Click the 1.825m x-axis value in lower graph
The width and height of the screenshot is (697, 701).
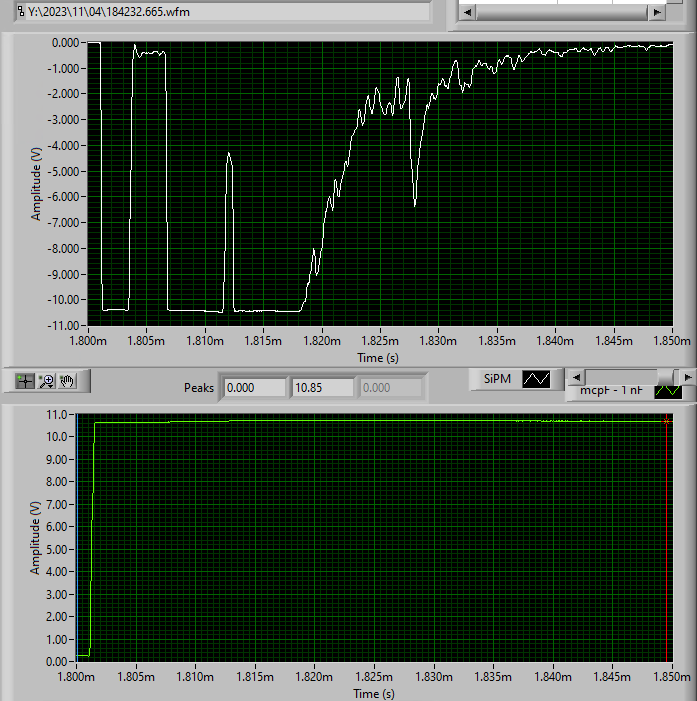pos(374,677)
